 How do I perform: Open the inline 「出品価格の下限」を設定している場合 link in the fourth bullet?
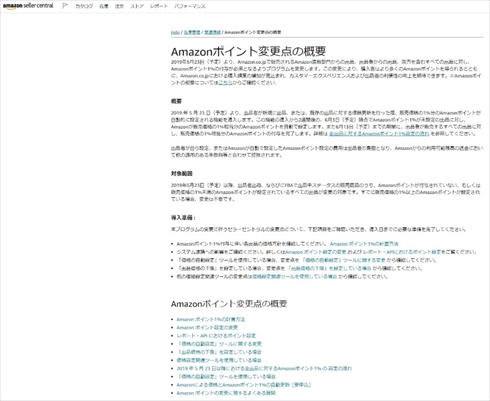(329, 268)
